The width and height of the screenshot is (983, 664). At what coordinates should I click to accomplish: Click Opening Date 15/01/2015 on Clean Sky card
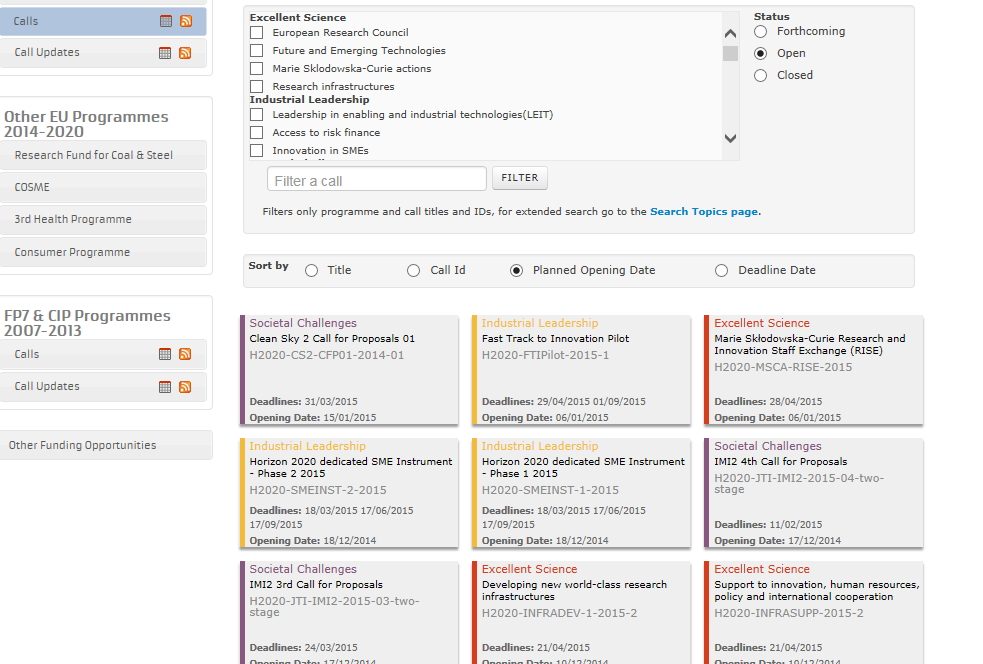pyautogui.click(x=313, y=418)
